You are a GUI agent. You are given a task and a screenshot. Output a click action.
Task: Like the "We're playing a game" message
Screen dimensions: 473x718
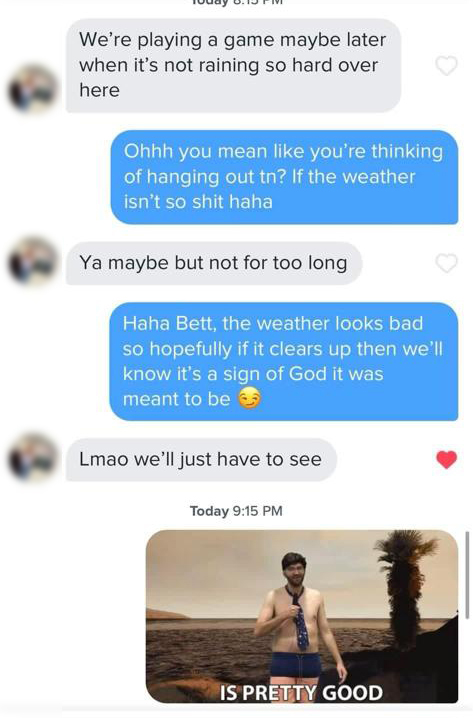click(446, 65)
